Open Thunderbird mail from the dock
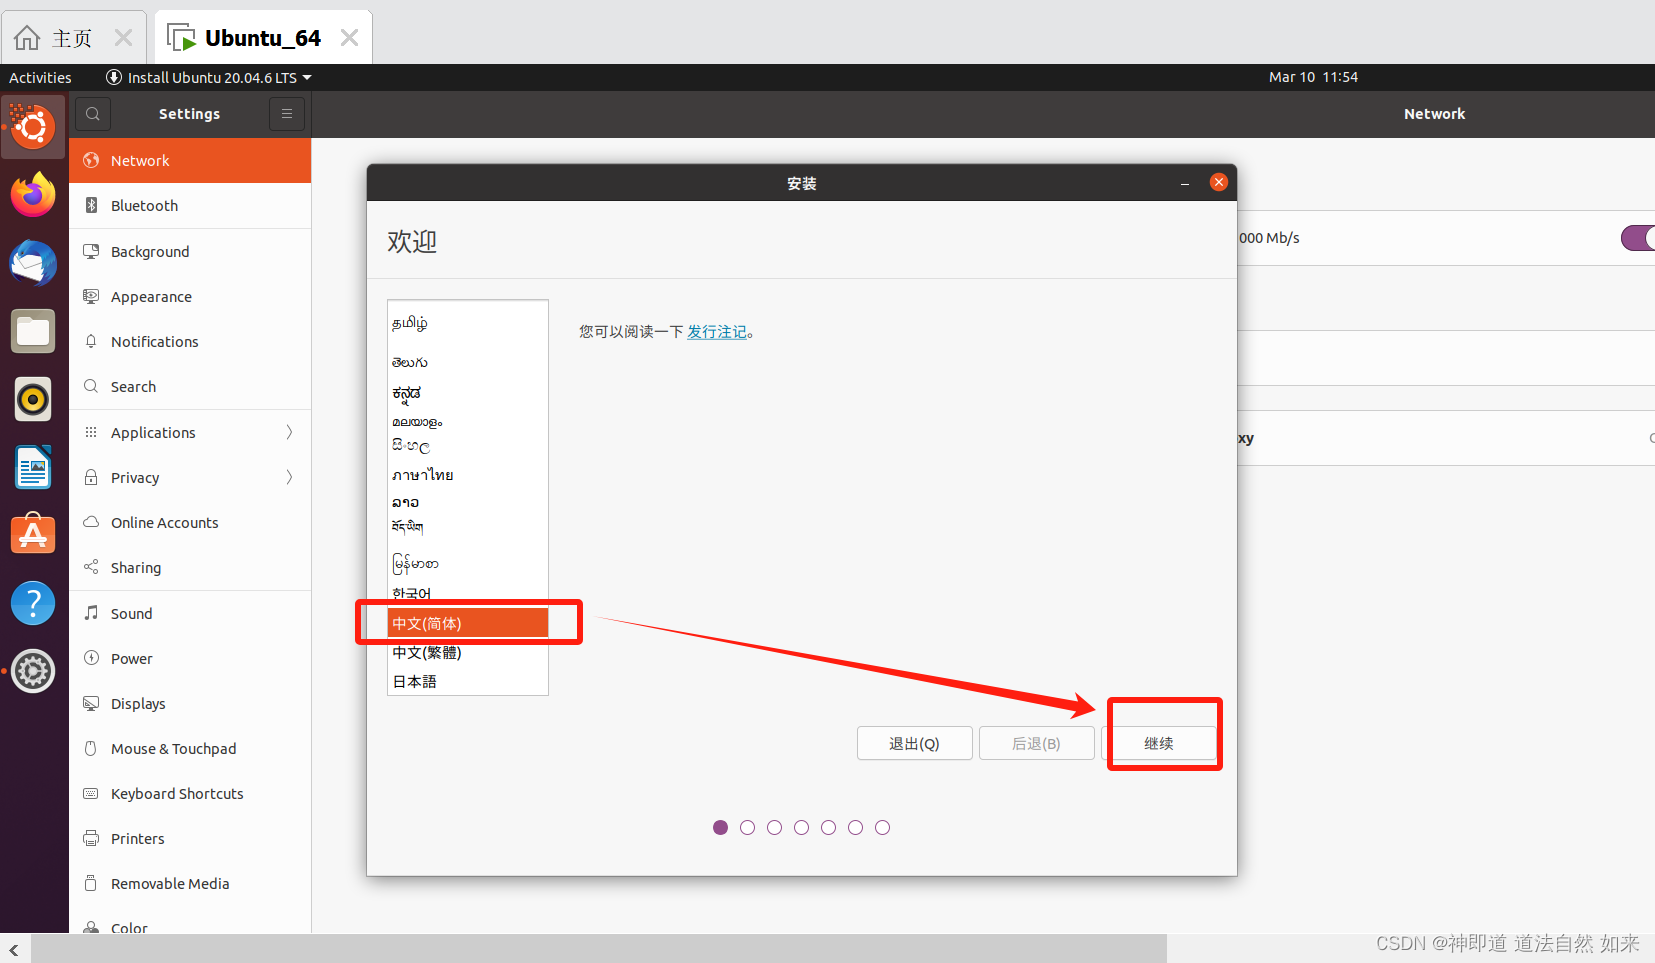 [x=33, y=263]
